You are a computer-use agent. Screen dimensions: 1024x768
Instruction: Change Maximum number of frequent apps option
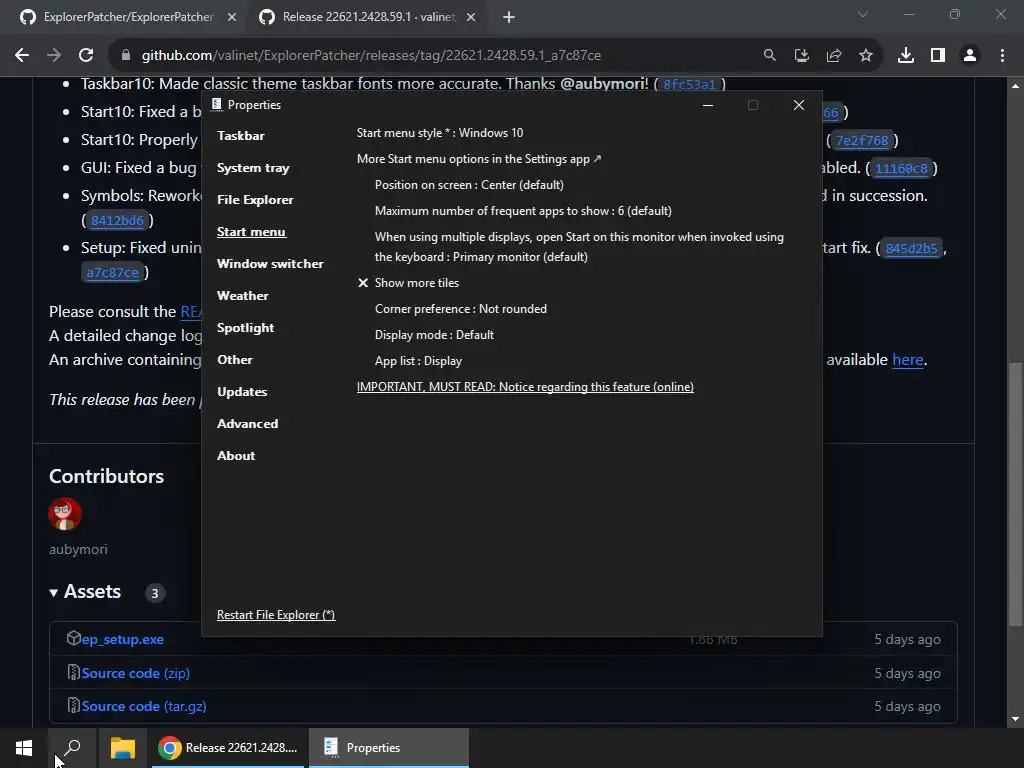(523, 211)
